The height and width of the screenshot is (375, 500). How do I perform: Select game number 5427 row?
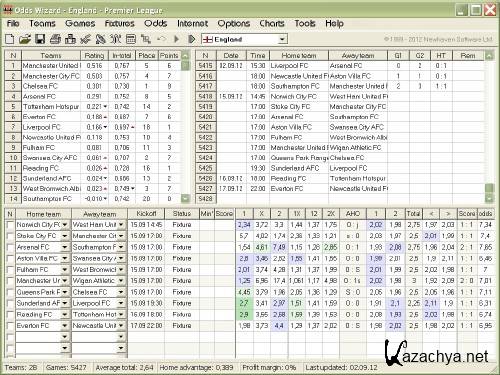(x=340, y=189)
